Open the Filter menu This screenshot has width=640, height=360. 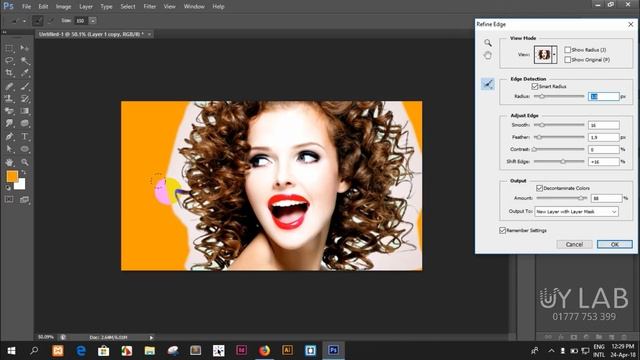coord(150,7)
